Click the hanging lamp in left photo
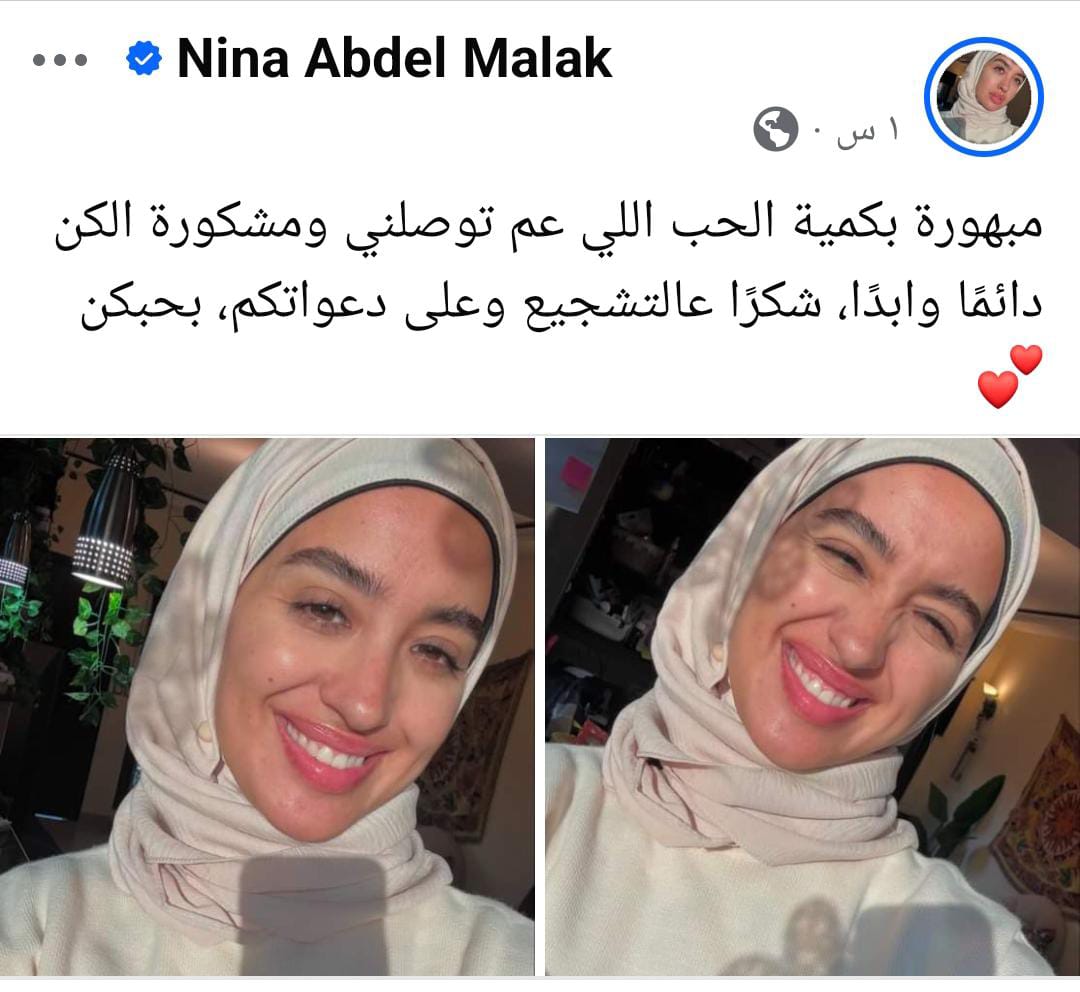 pos(107,518)
